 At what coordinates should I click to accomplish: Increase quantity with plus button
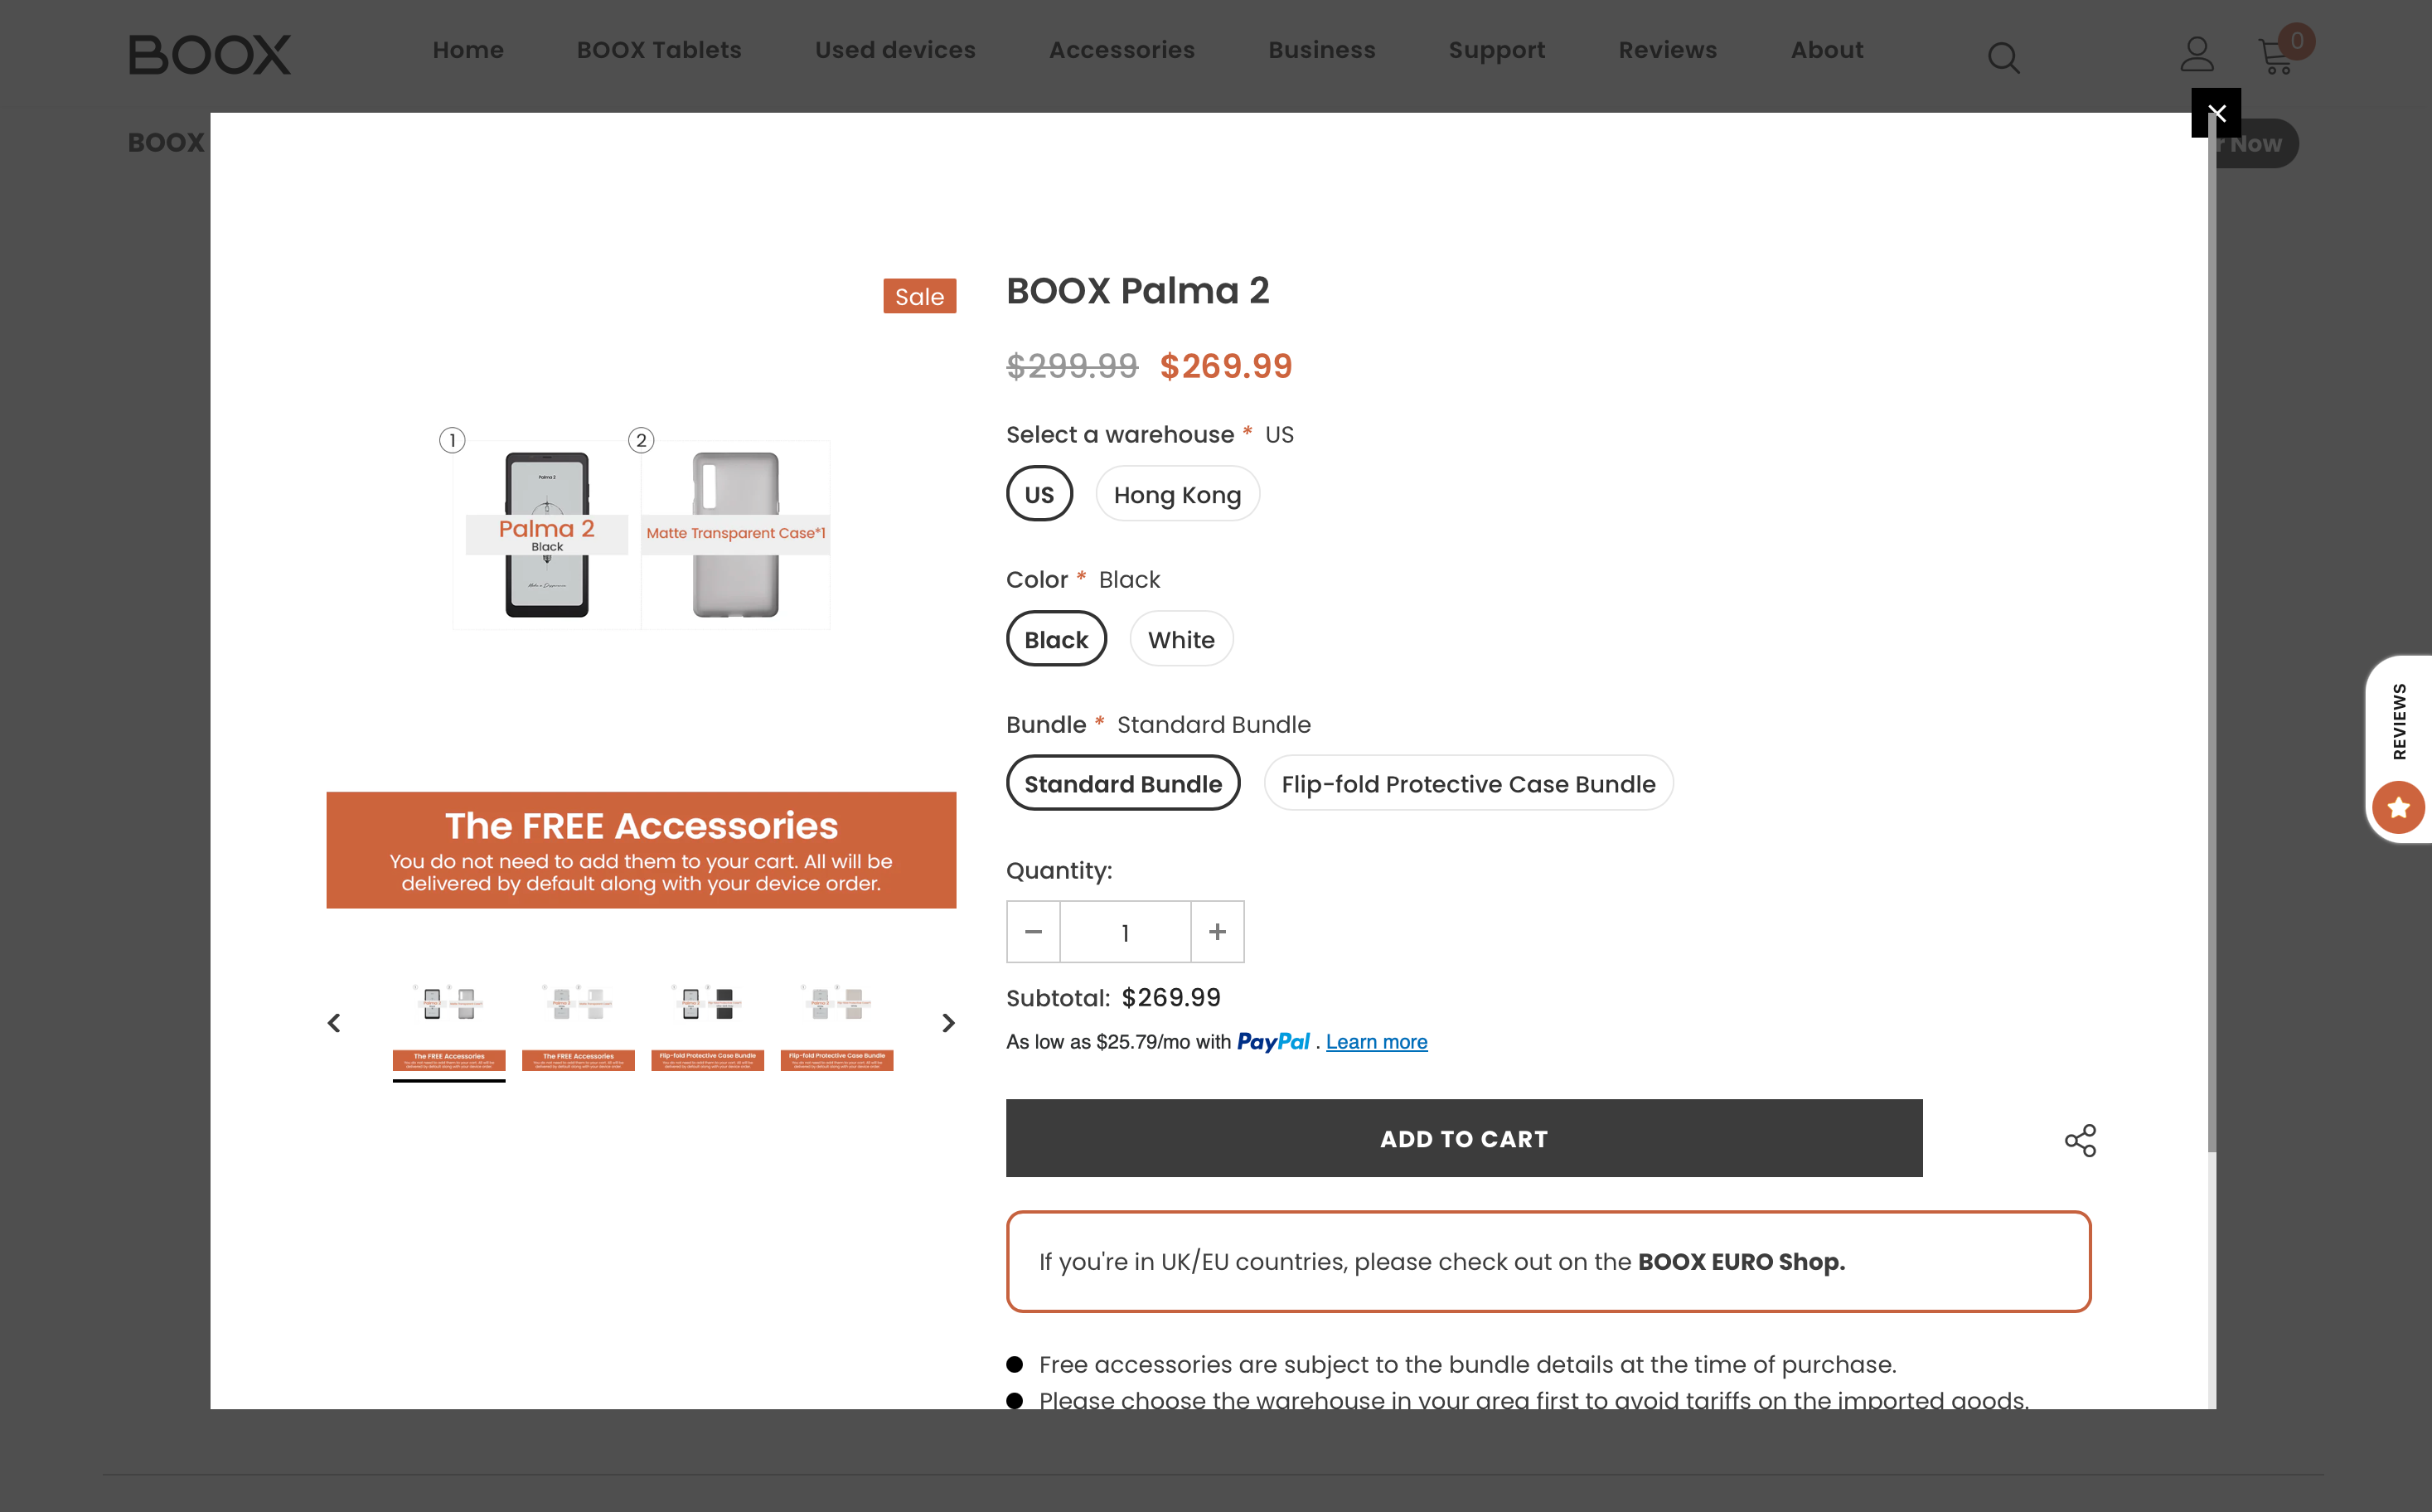(x=1217, y=932)
